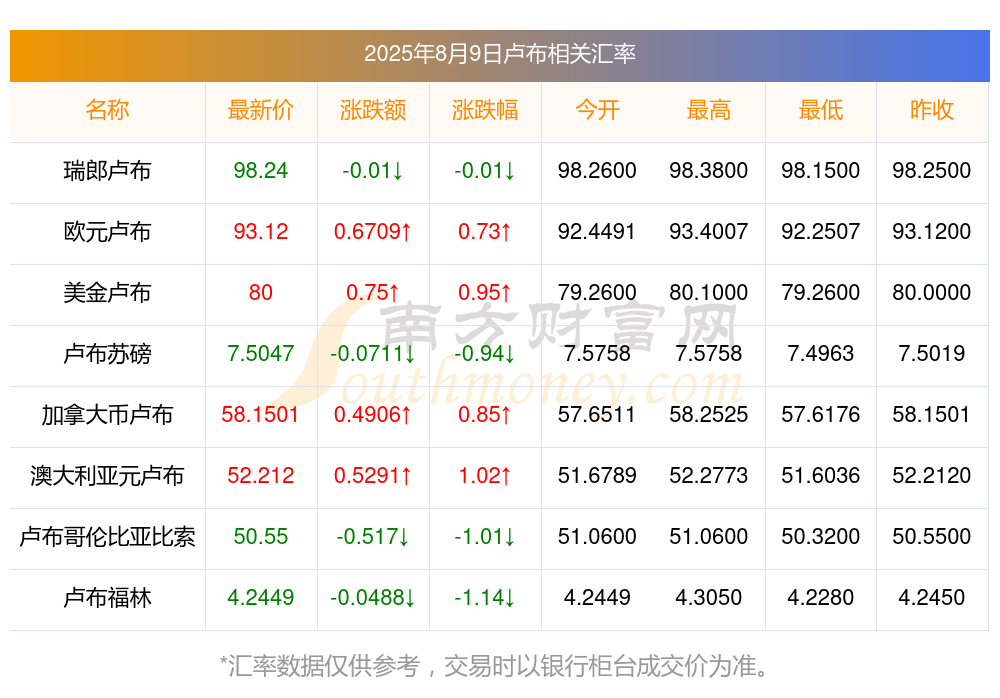
Task: Click the 欧元卢布 row name
Action: (x=107, y=231)
